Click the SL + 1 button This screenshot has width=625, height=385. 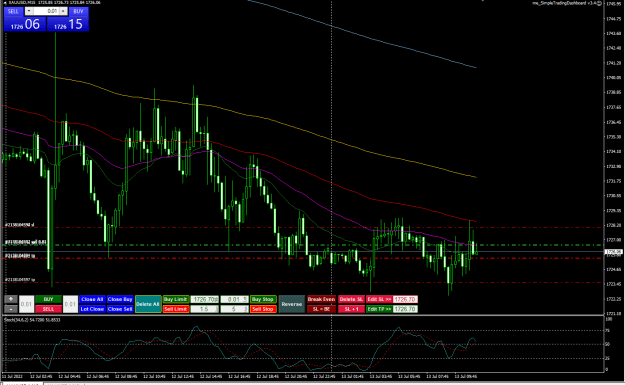351,309
